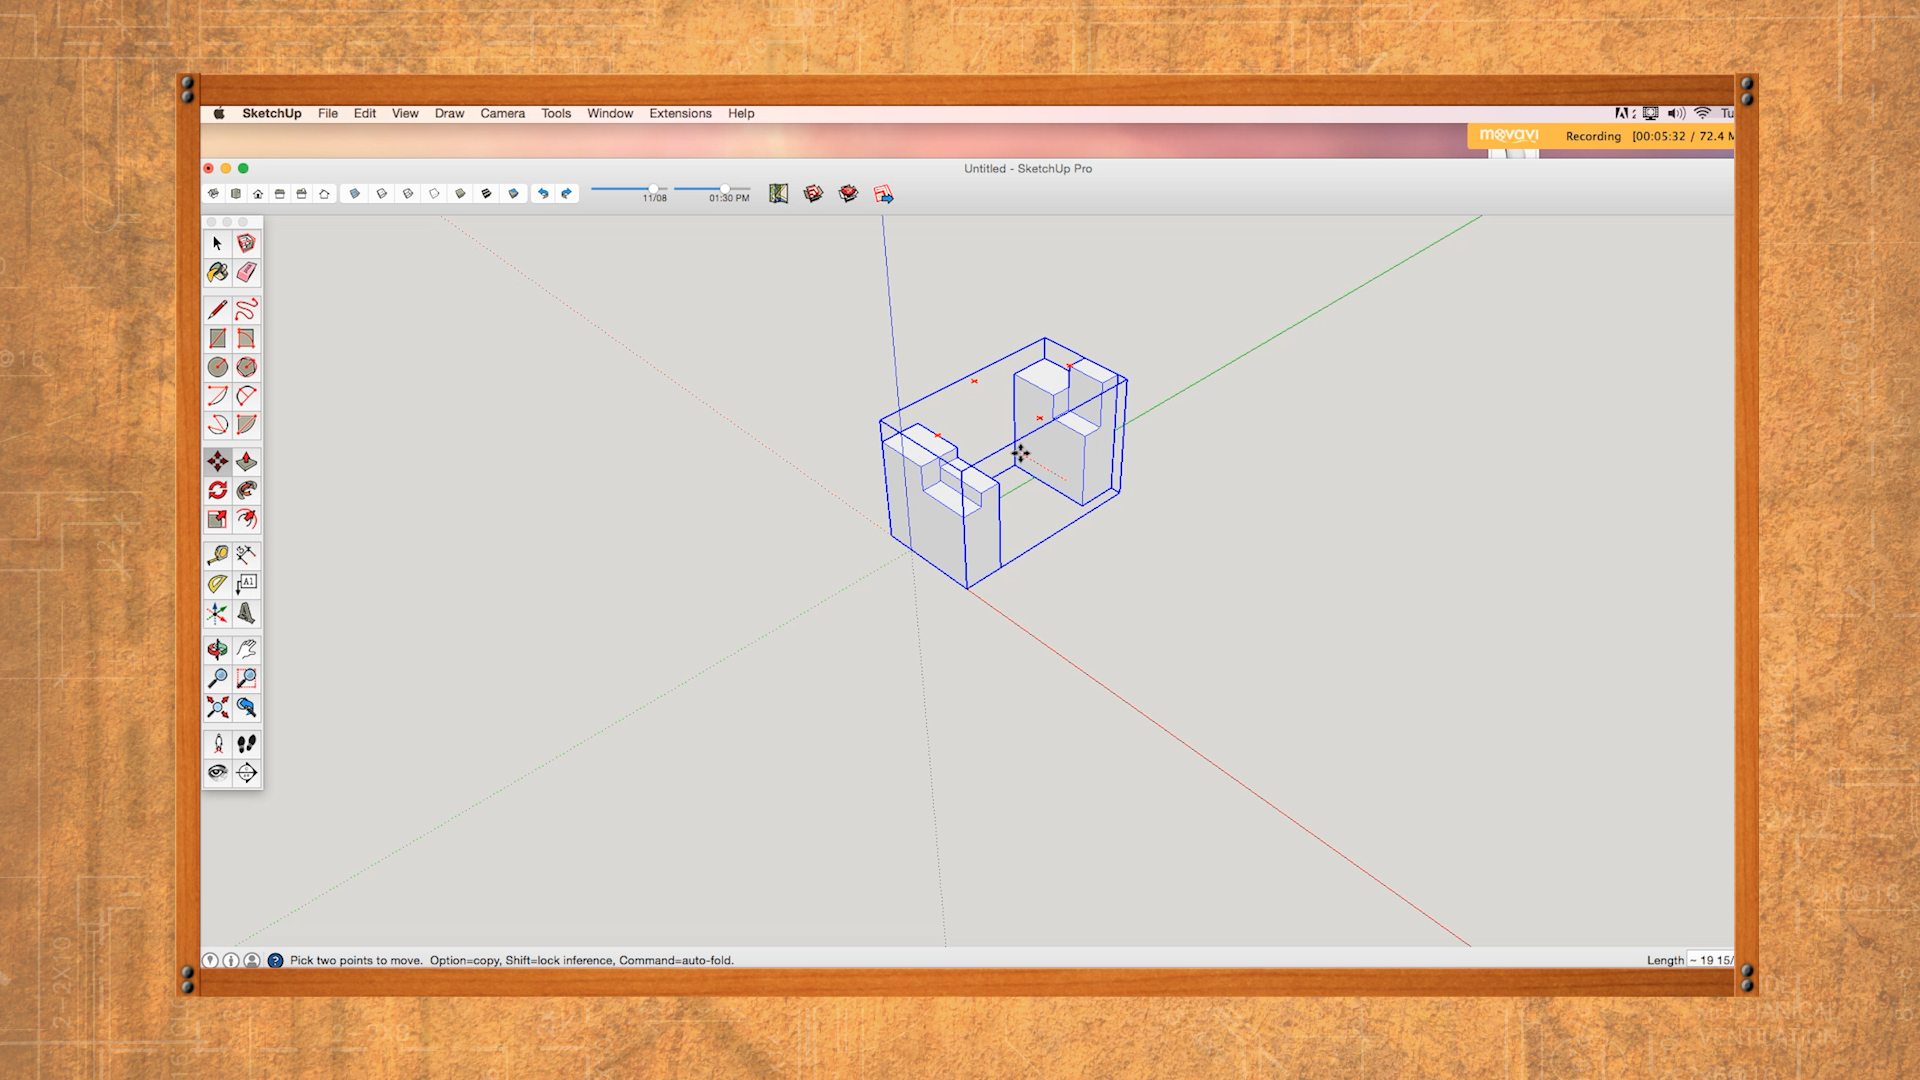Click the Redo arrow button
Viewport: 1920px width, 1080px height.
click(567, 194)
